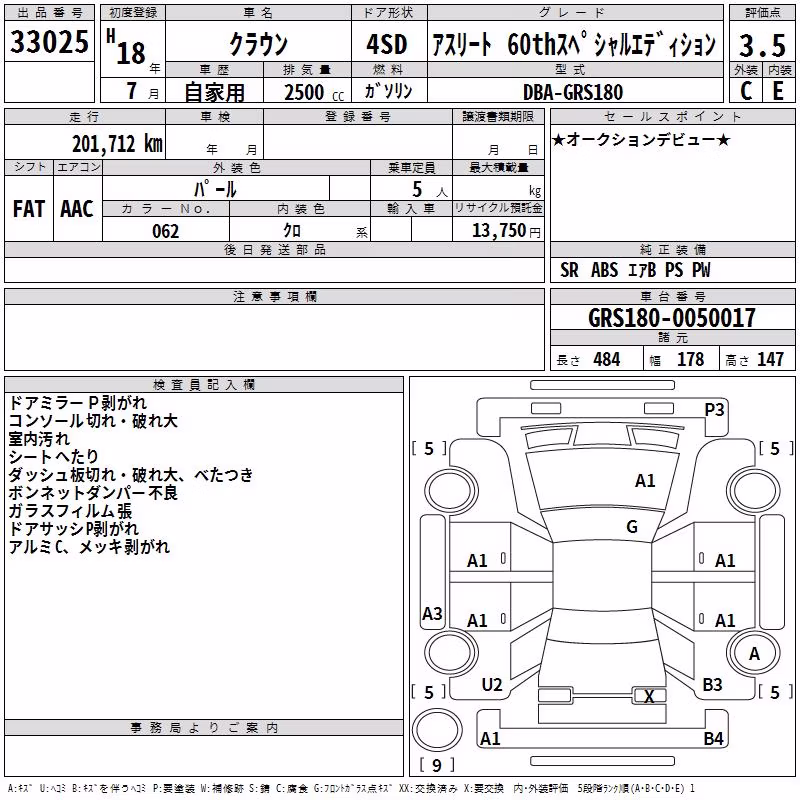Click the 車台番号 header

point(672,296)
